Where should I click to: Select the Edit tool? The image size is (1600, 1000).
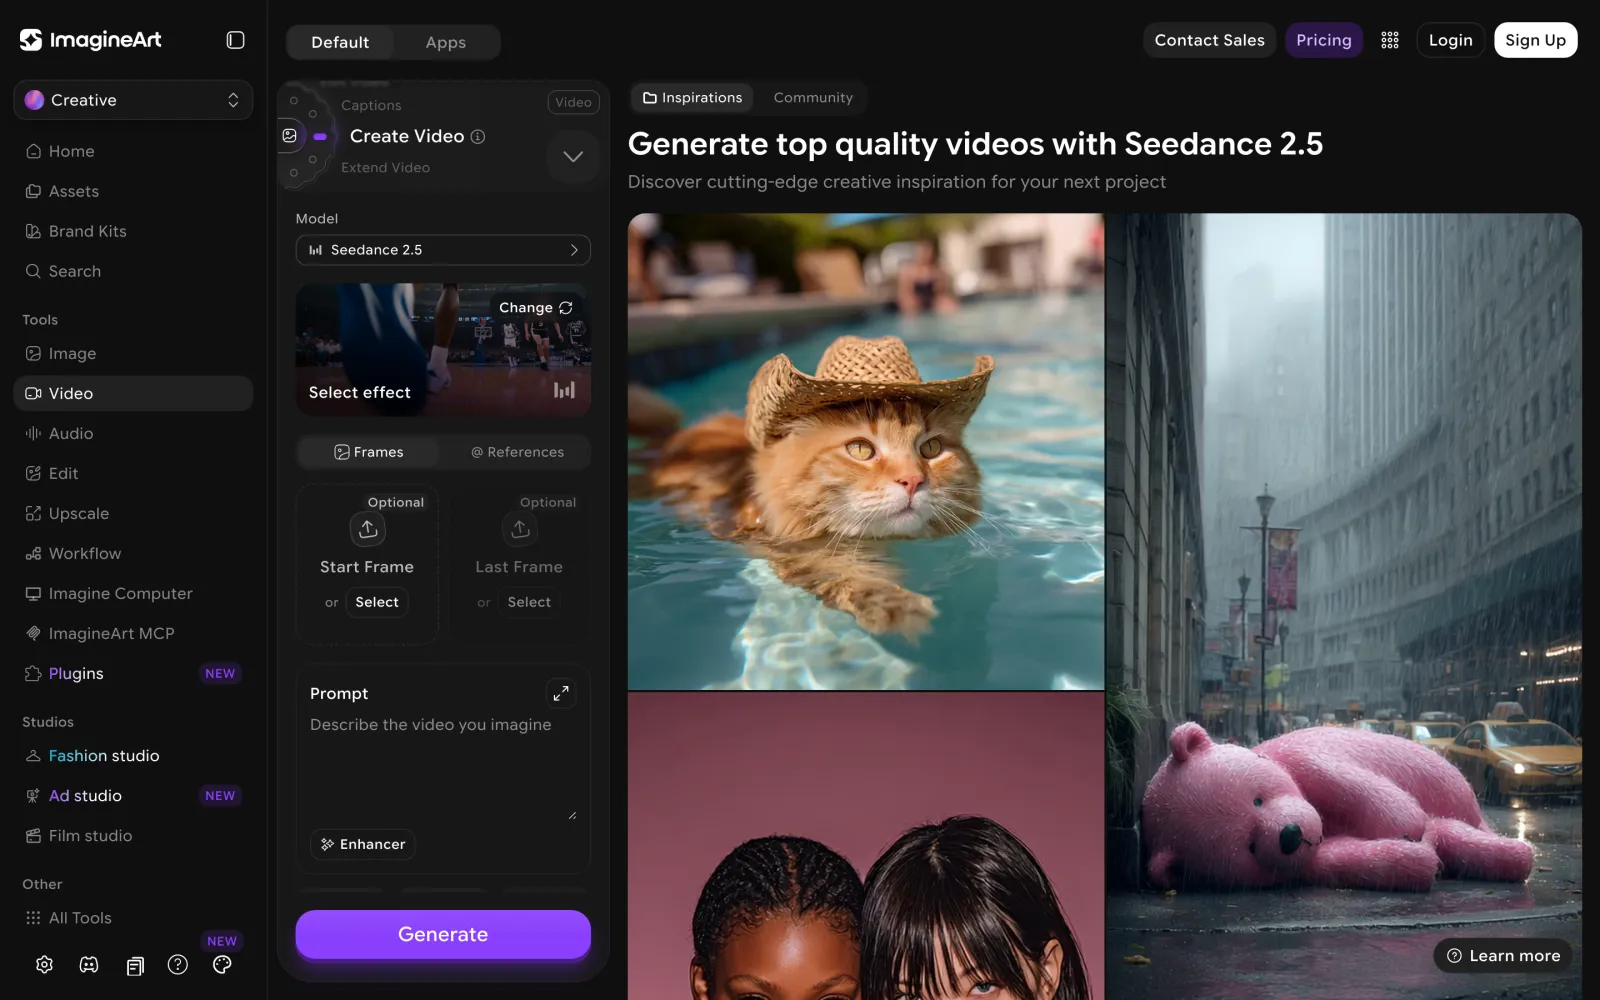pyautogui.click(x=133, y=473)
